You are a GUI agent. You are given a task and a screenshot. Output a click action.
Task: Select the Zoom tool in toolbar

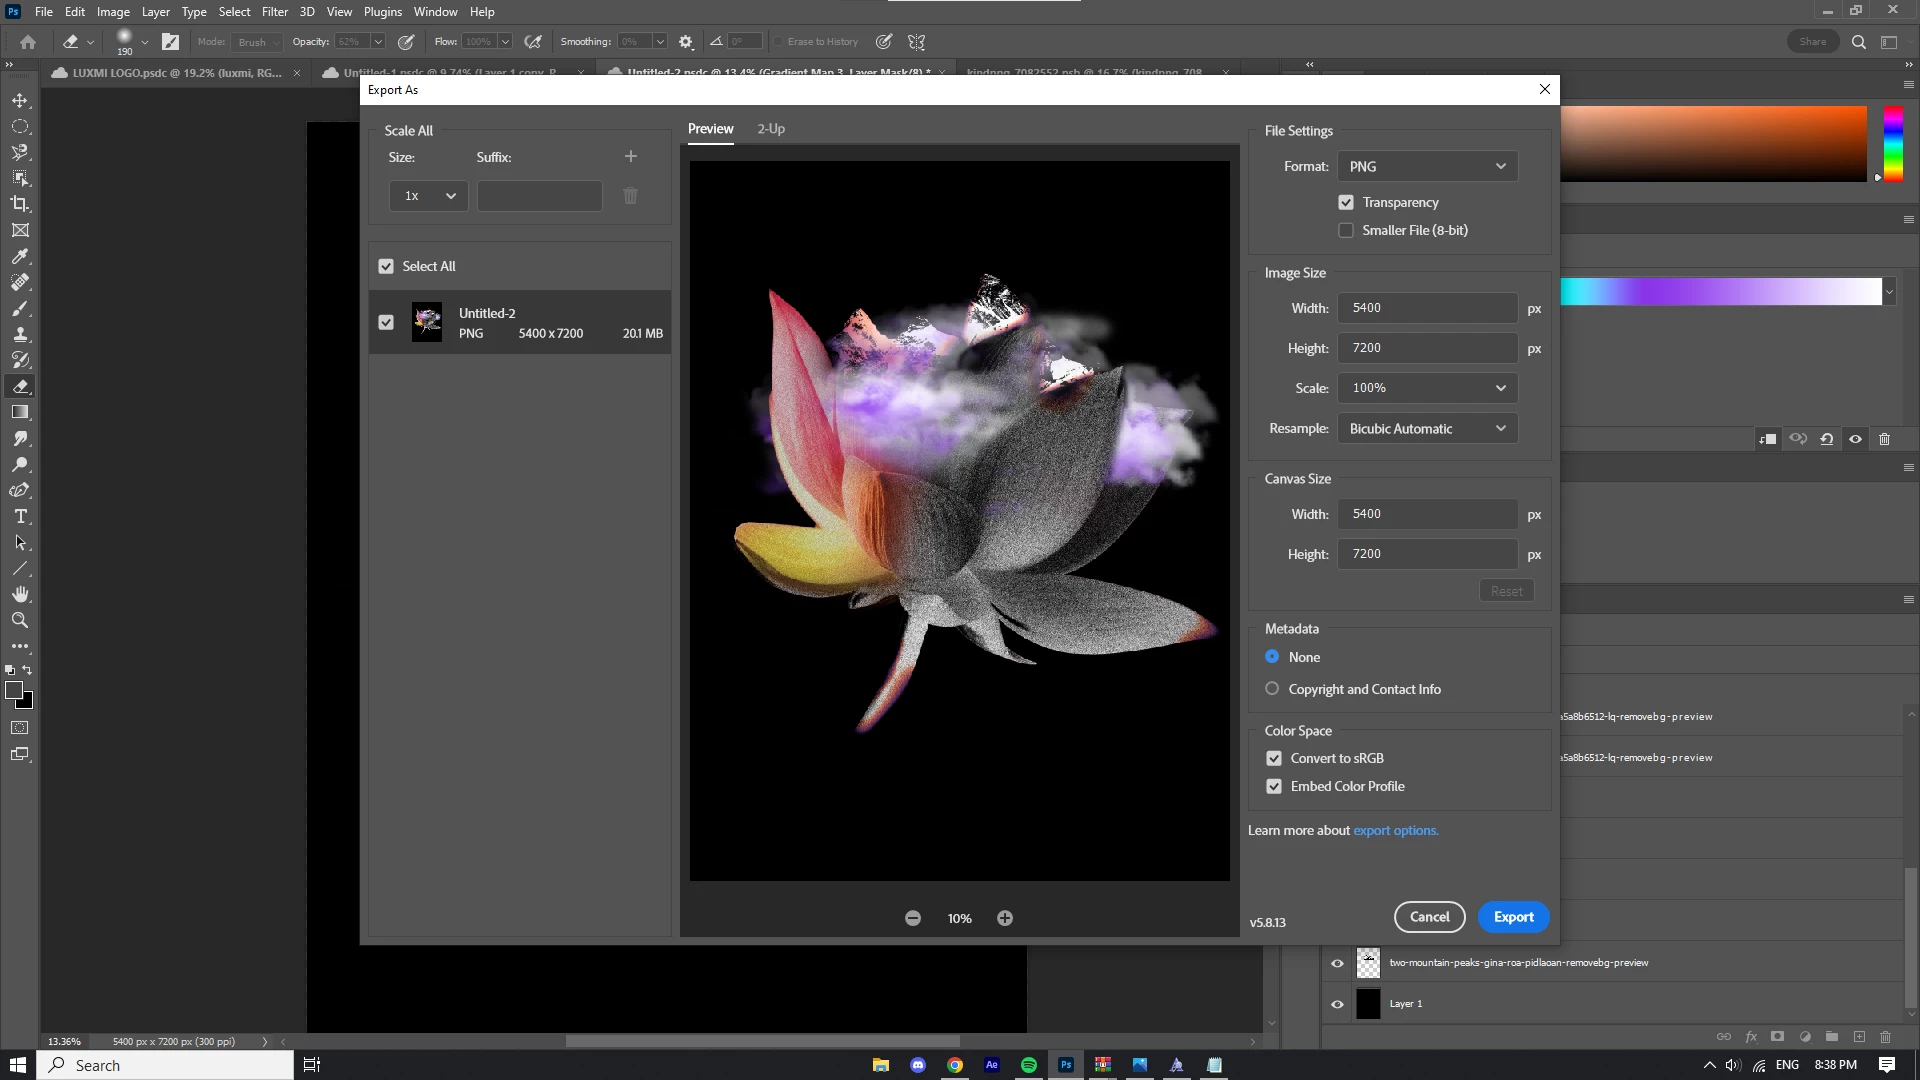[x=20, y=620]
